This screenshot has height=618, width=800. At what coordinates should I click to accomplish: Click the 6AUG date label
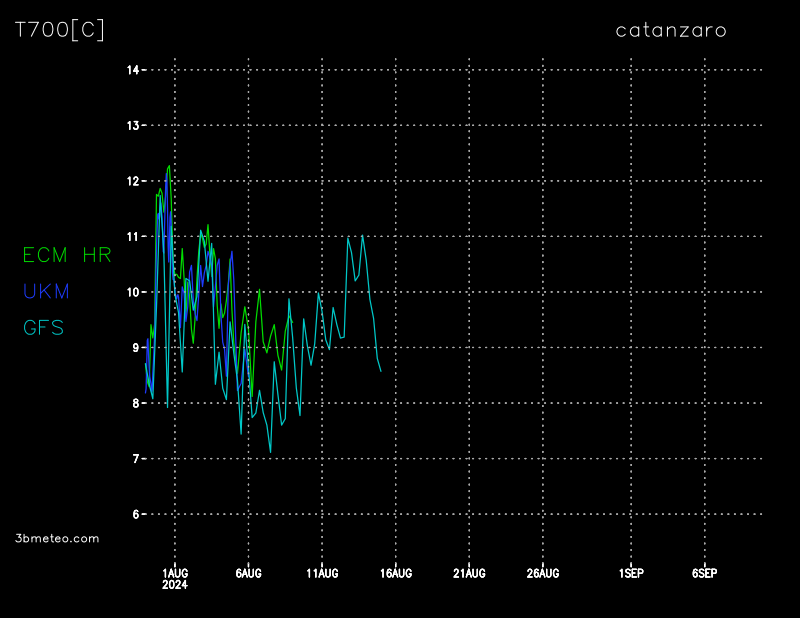click(x=248, y=573)
